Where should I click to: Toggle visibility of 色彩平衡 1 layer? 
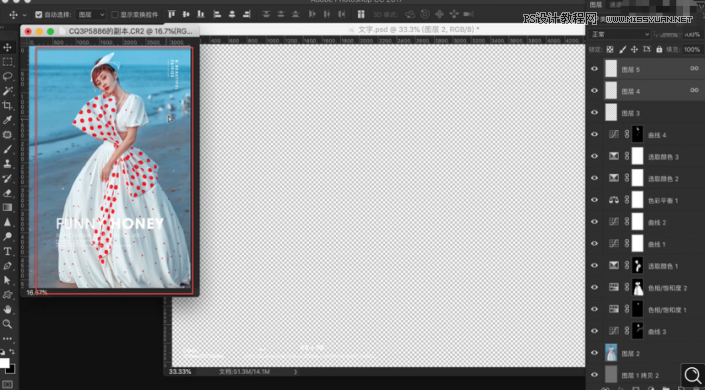tap(594, 200)
